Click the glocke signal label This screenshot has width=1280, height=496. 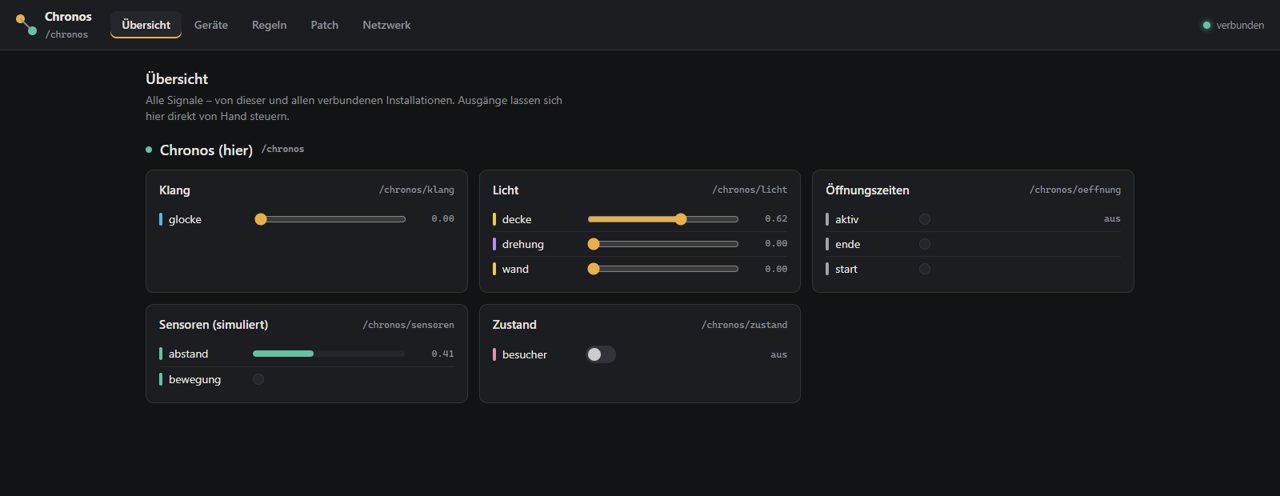(185, 219)
